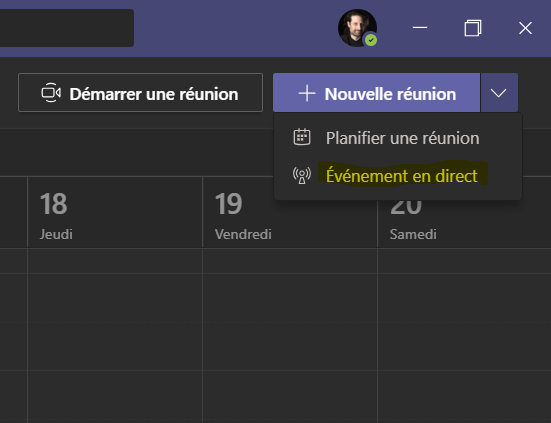Click the broadcast antenna icon for live event
Screen dimensions: 551x423
point(302,175)
